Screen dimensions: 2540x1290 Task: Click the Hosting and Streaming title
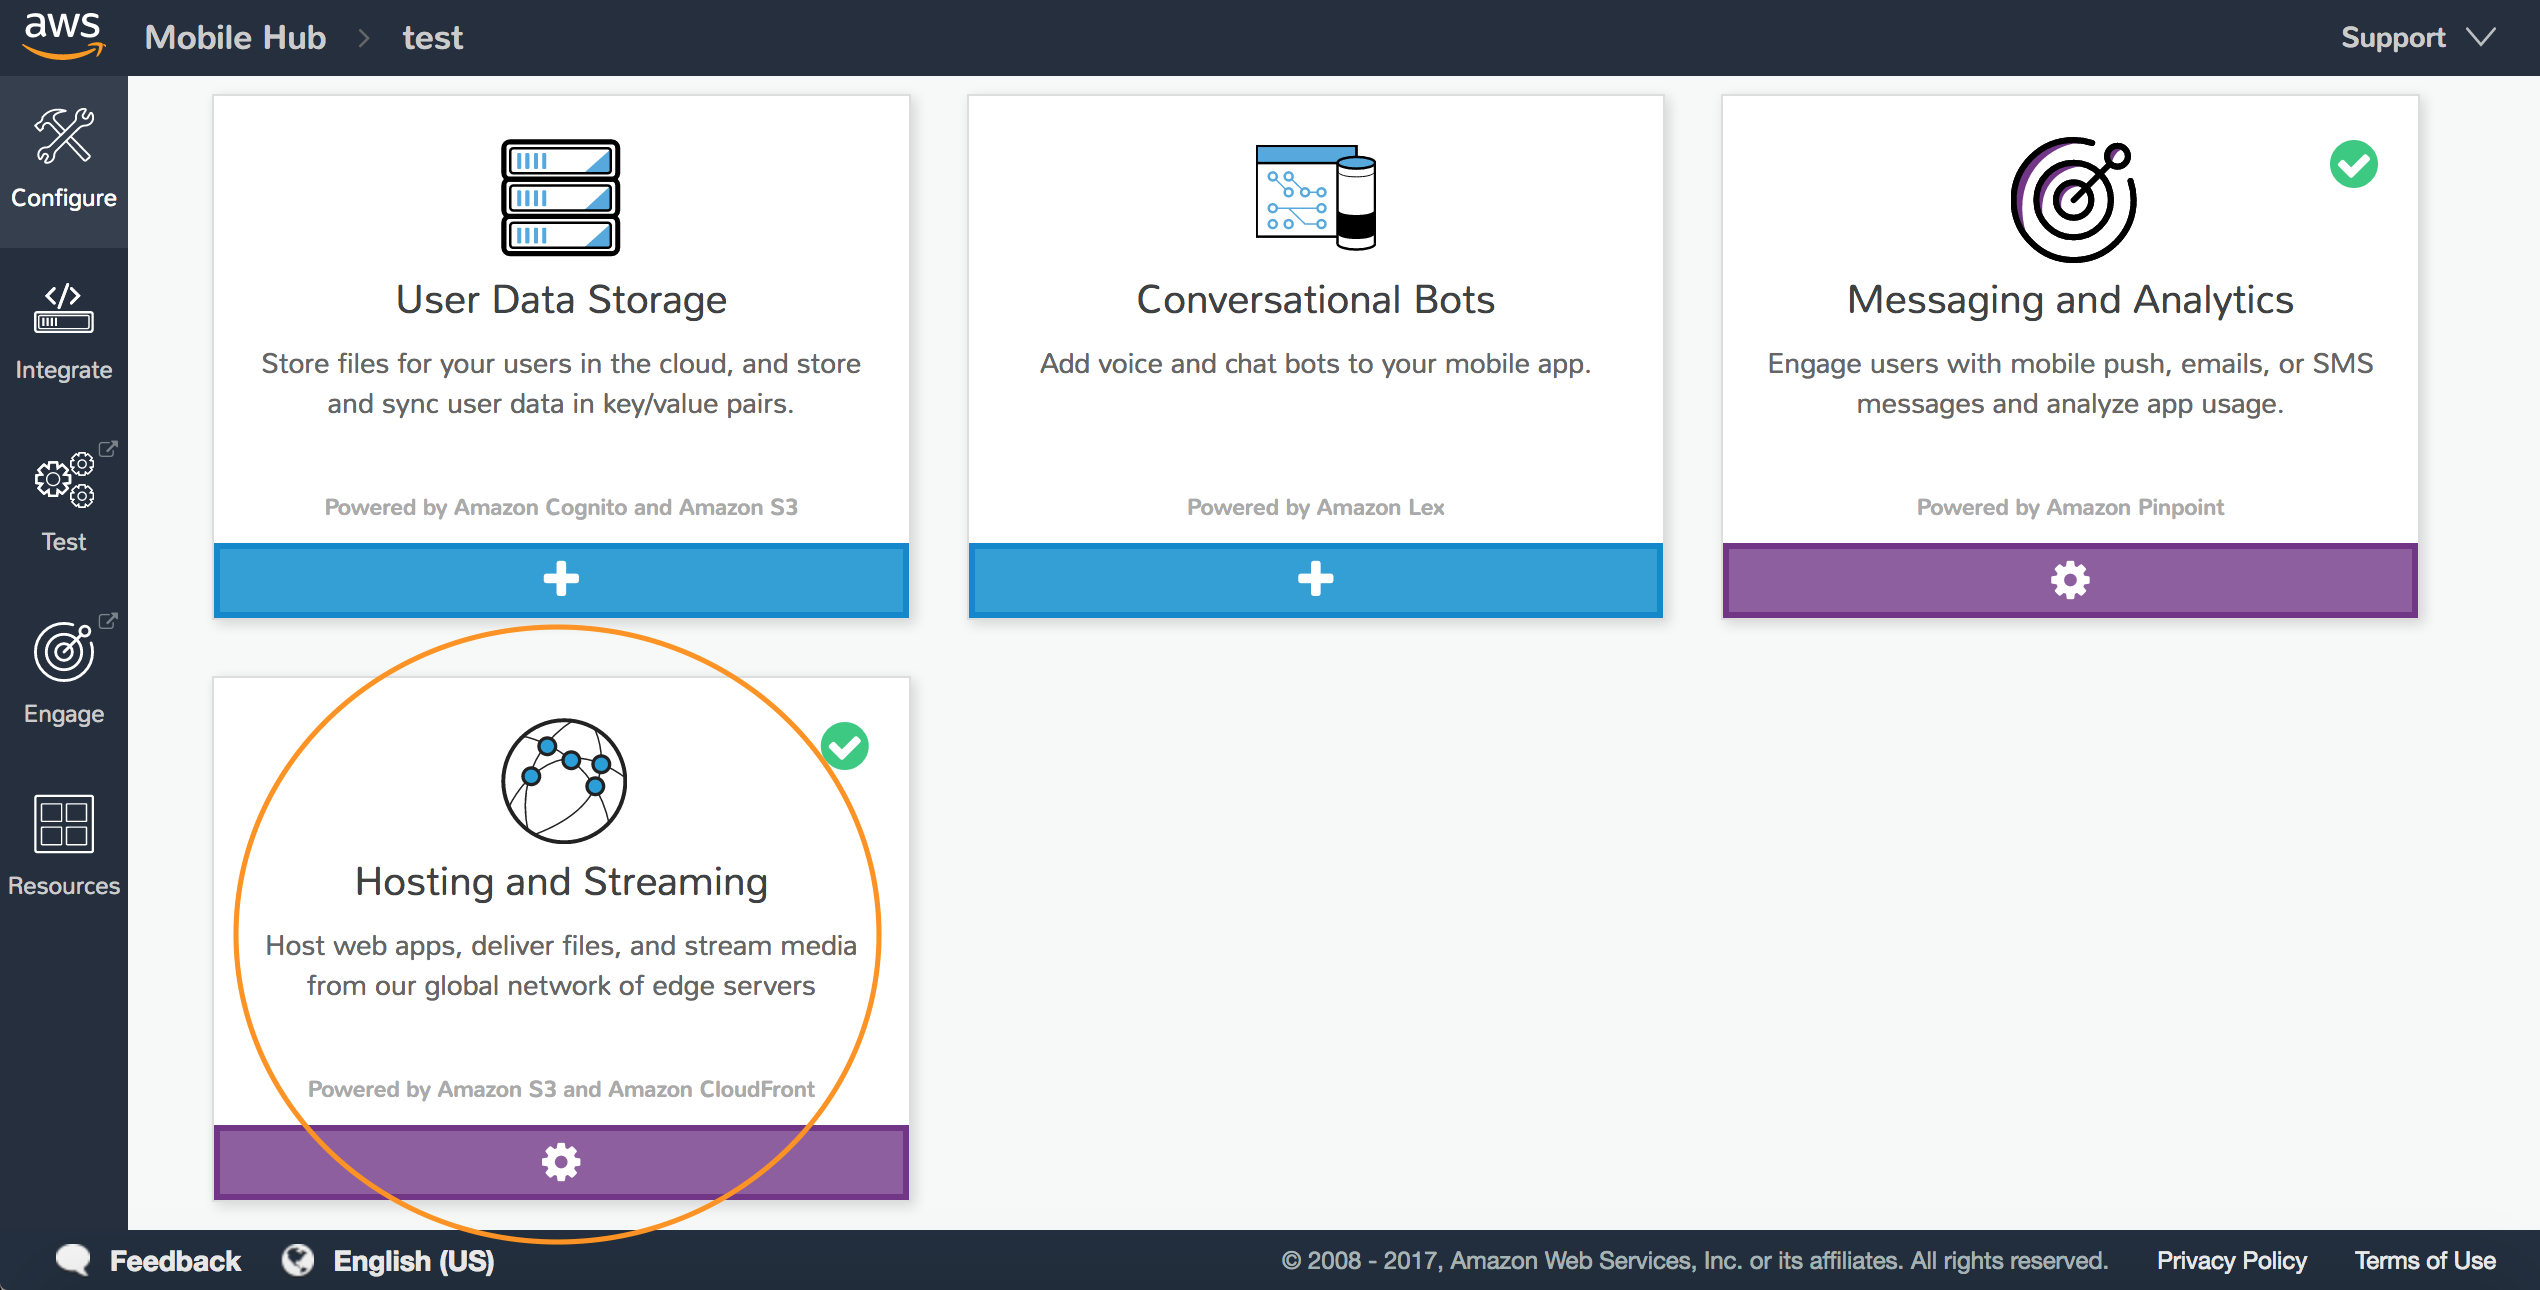pos(561,882)
